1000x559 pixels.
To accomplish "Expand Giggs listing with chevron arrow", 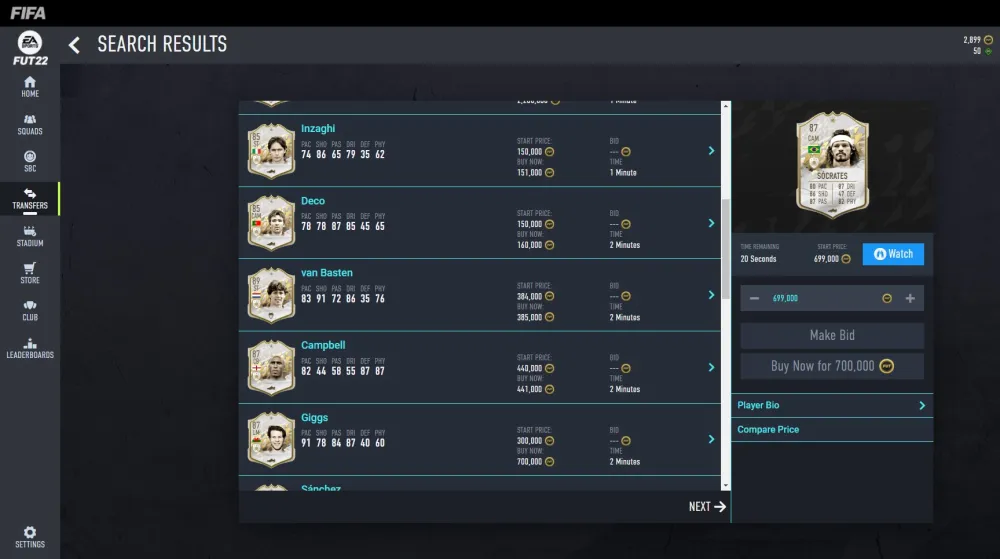I will point(711,440).
